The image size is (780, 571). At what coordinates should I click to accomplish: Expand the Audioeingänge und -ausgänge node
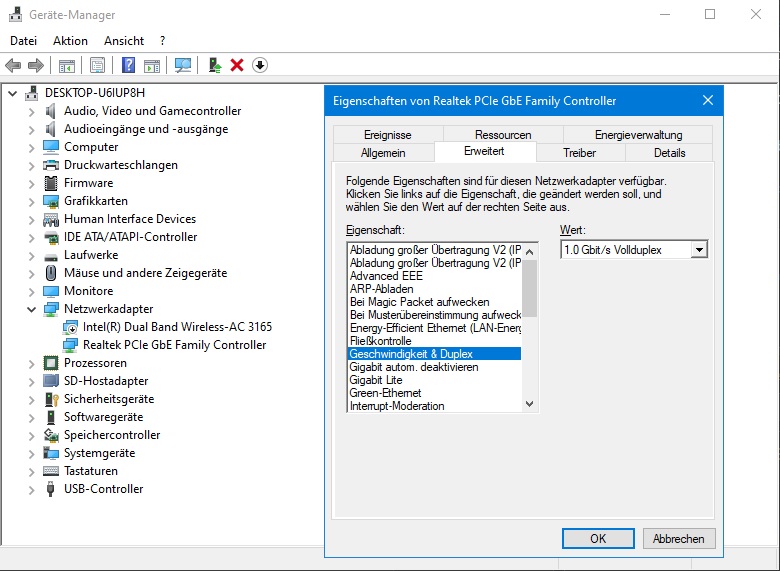(31, 130)
